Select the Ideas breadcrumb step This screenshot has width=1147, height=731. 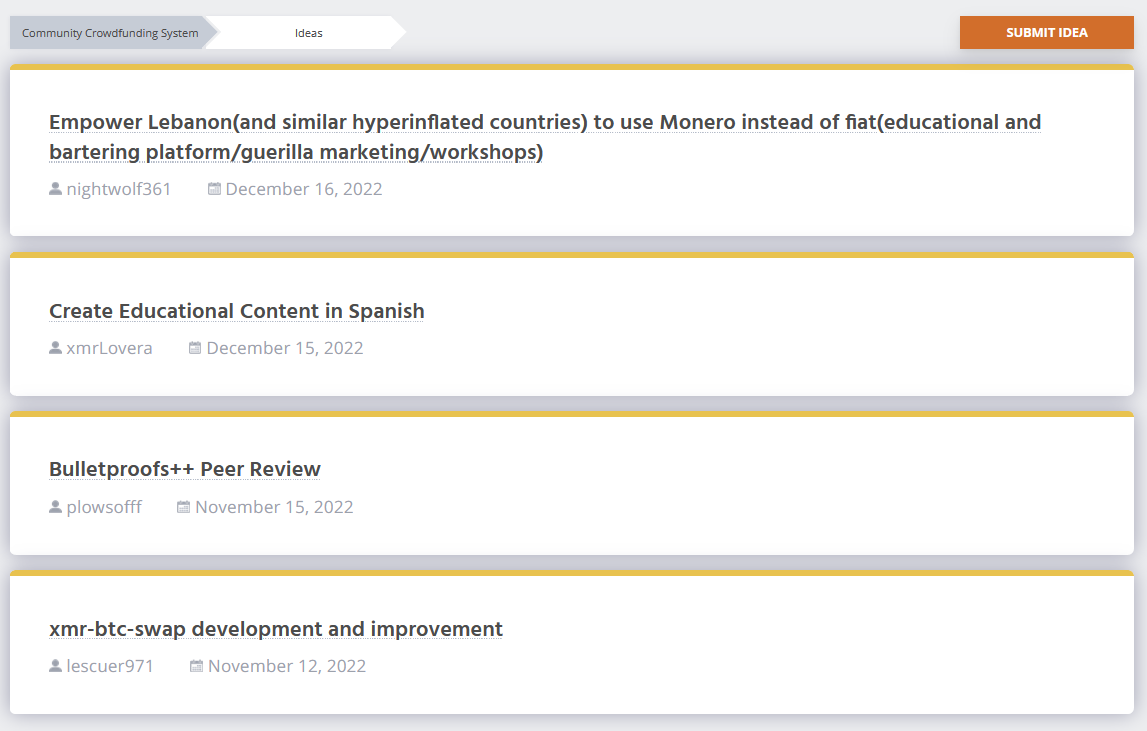point(308,33)
